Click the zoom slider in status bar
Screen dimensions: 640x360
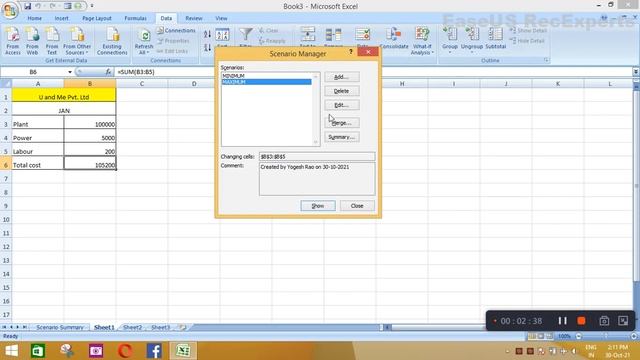coord(606,336)
